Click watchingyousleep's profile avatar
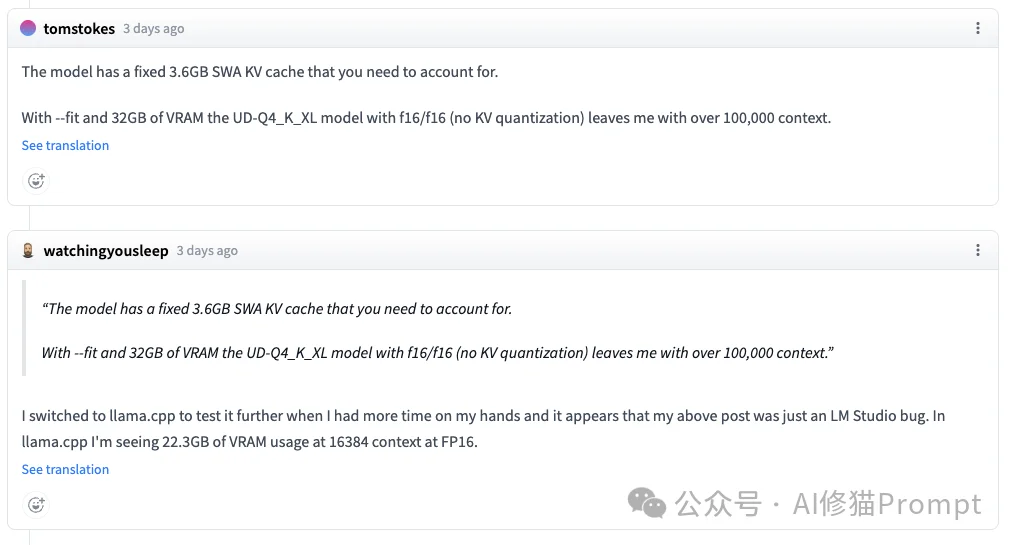1014x545 pixels. click(28, 251)
